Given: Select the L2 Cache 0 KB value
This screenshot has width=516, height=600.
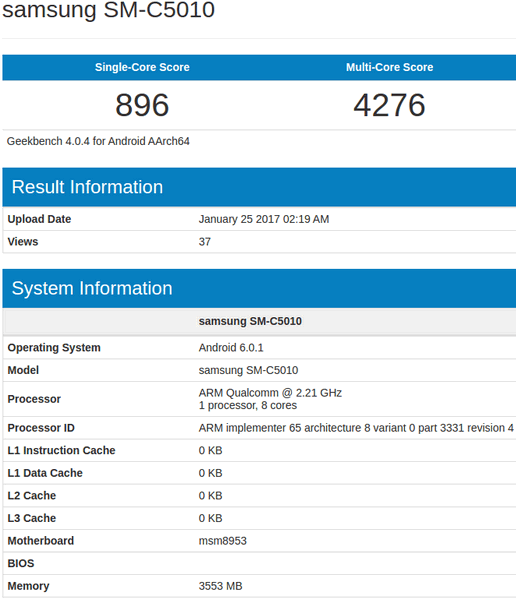Looking at the screenshot, I should 211,496.
